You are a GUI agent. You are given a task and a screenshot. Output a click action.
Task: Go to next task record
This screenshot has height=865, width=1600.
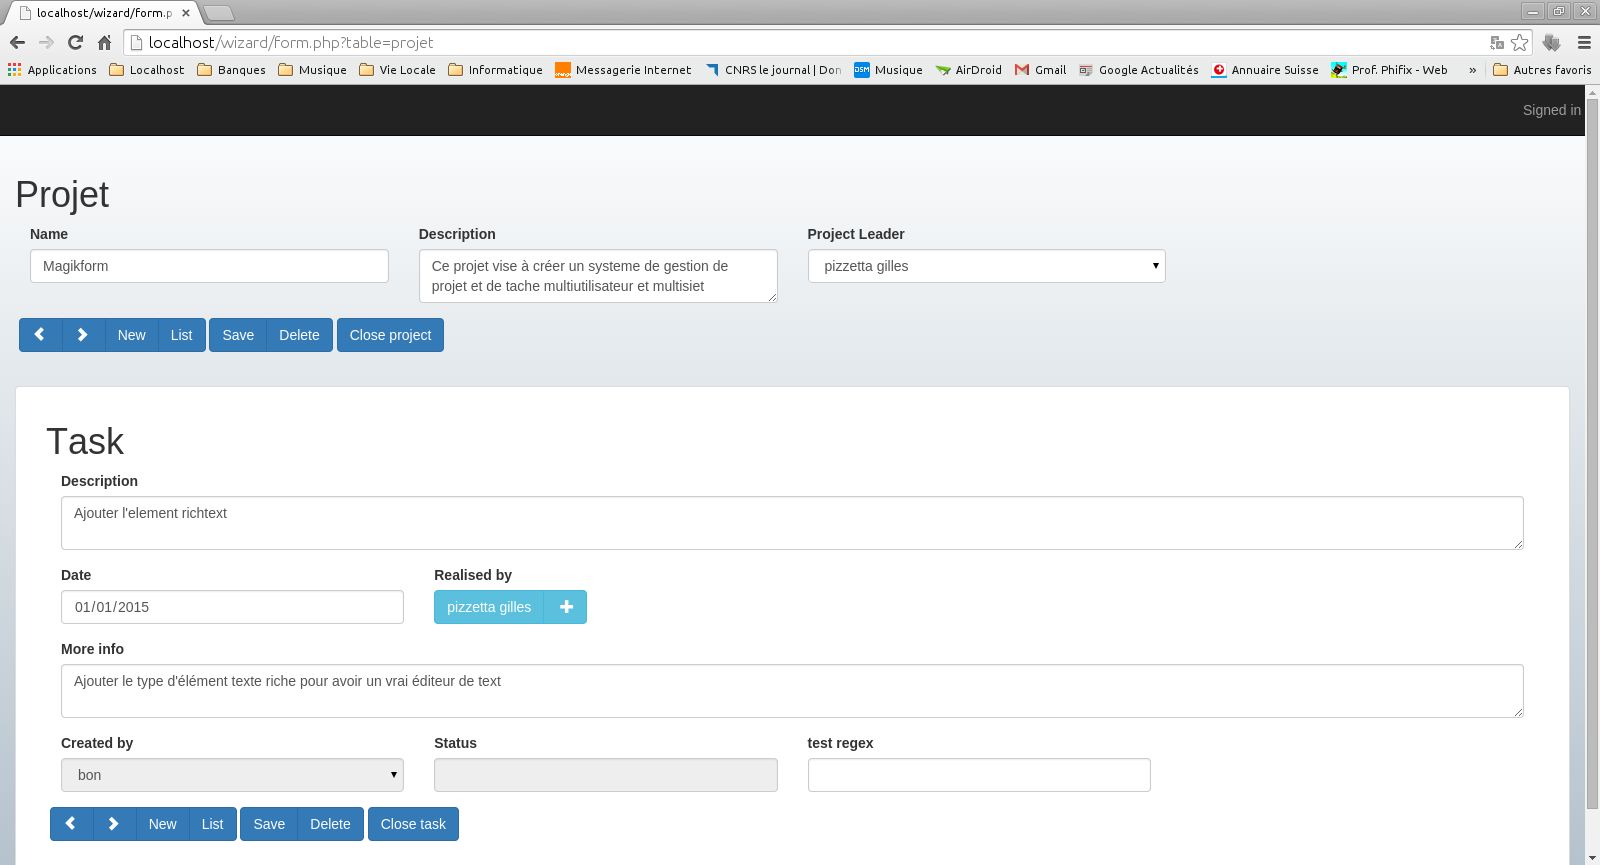click(114, 824)
